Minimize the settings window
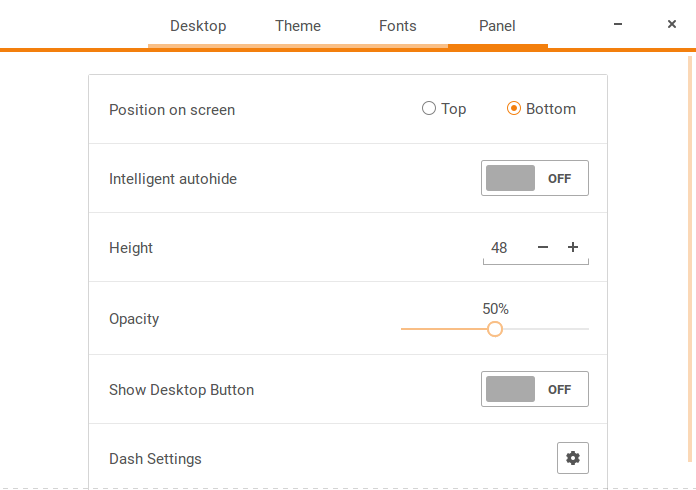Image resolution: width=696 pixels, height=490 pixels. coord(620,24)
